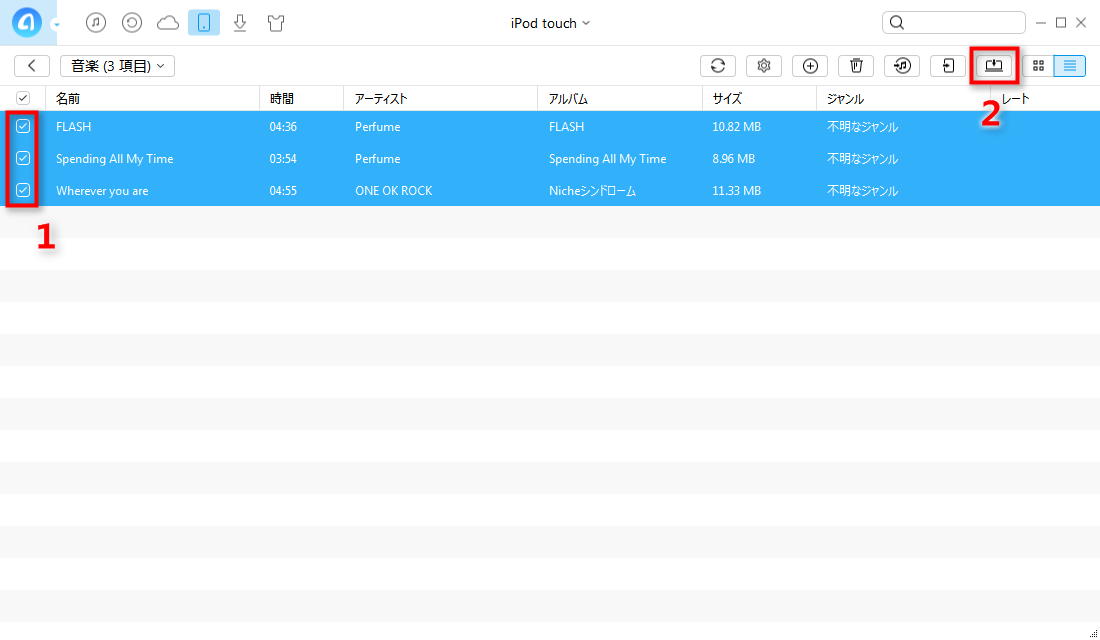Screen dimensions: 1100x640
Task: Click Perfume artist in Spending All My Time row
Action: tap(377, 159)
